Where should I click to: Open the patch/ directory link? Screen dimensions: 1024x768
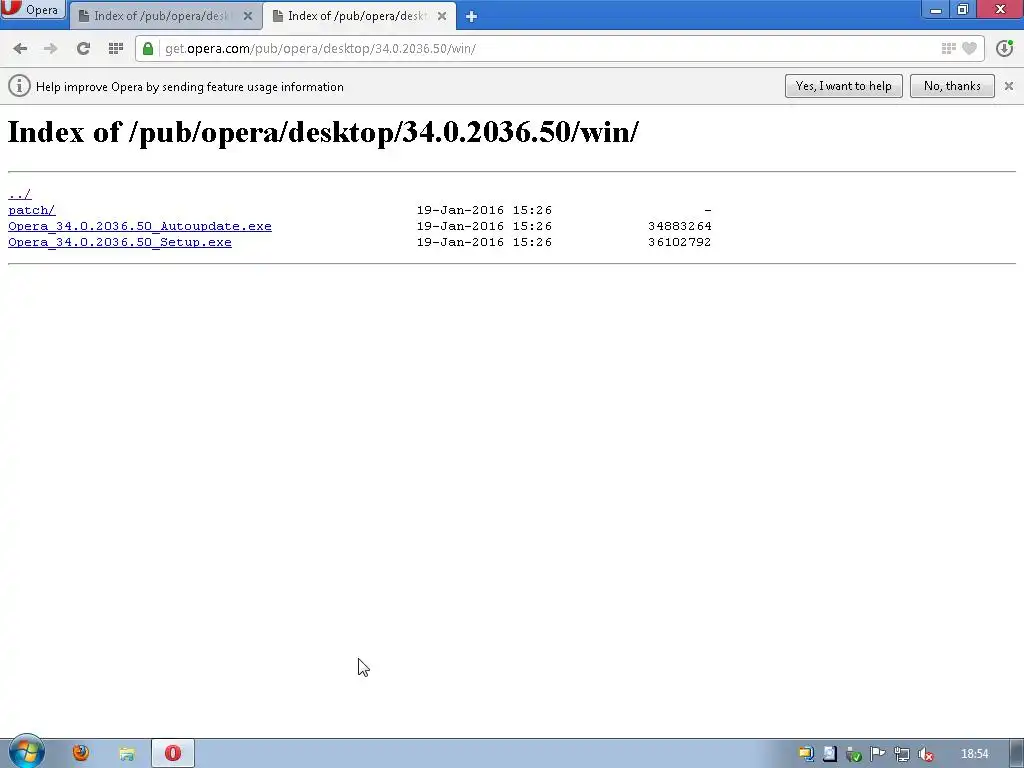pyautogui.click(x=31, y=210)
